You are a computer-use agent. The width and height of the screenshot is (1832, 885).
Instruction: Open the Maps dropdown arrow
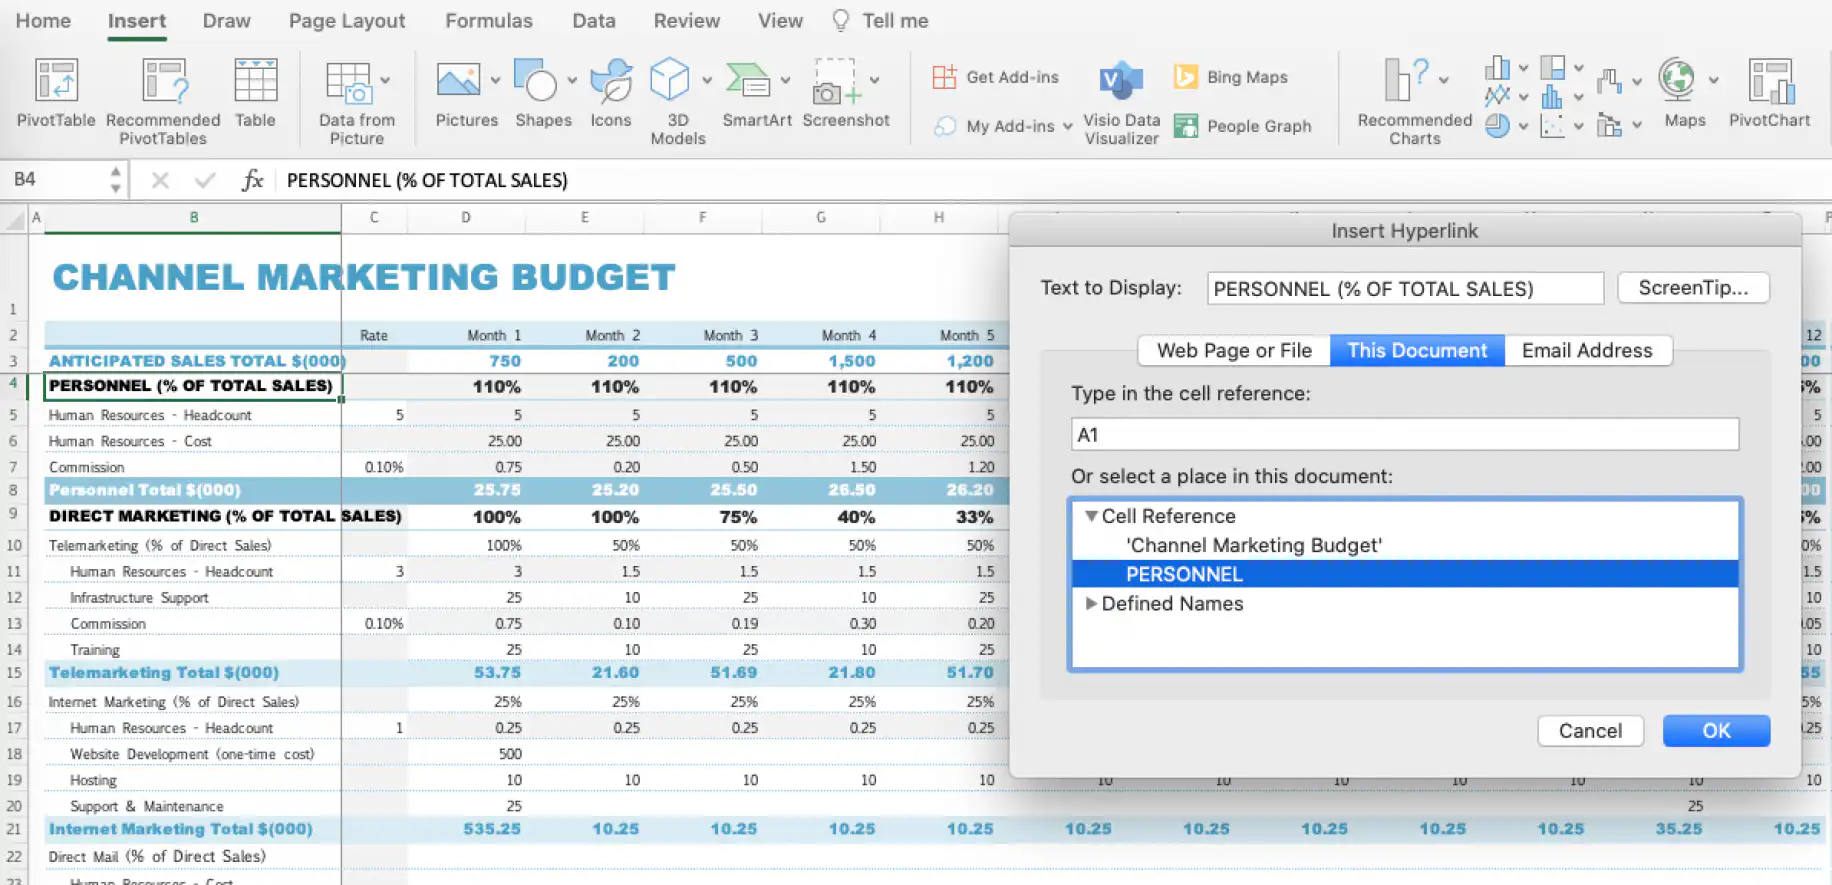pyautogui.click(x=1713, y=80)
